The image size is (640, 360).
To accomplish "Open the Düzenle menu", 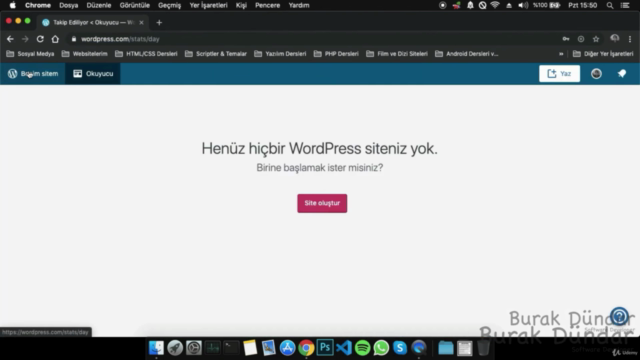I will (x=99, y=5).
